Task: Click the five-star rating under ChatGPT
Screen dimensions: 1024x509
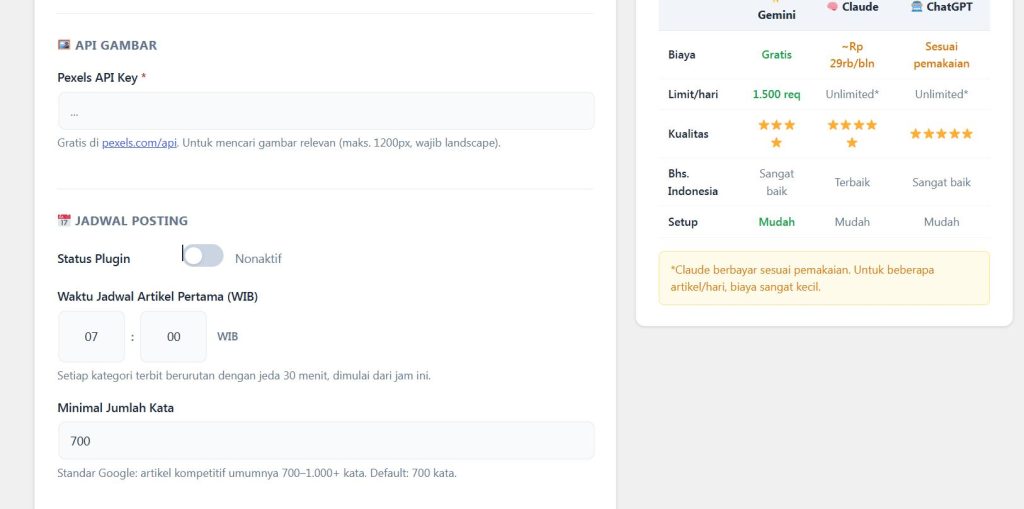Action: point(941,133)
